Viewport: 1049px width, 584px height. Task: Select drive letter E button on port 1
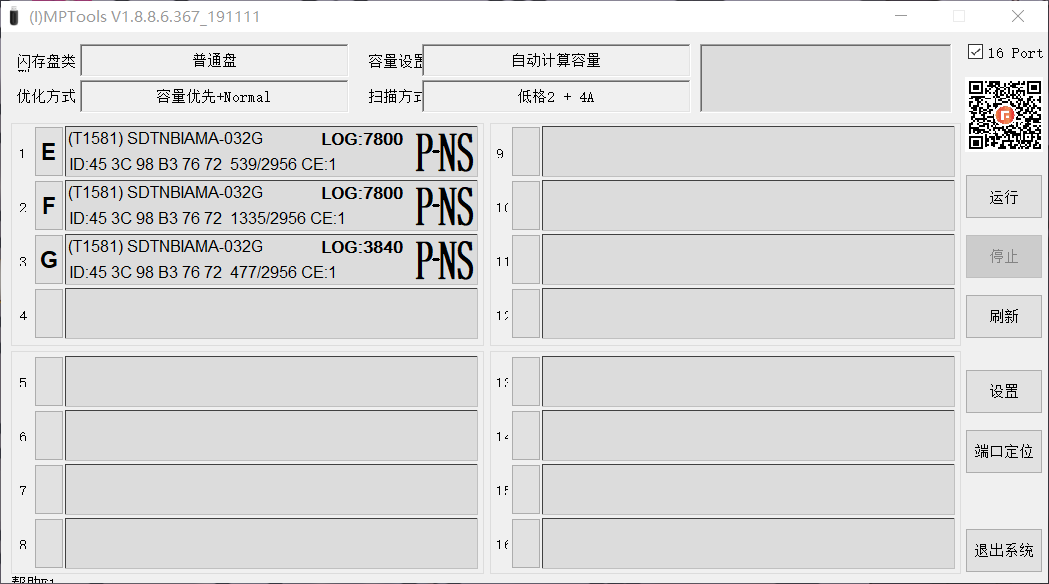(49, 152)
